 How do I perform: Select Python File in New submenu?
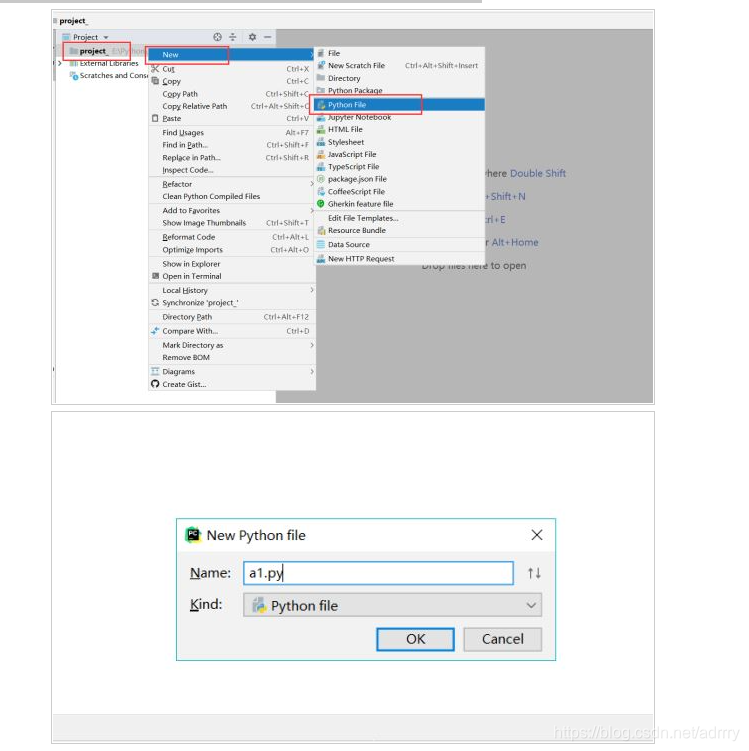[399, 104]
